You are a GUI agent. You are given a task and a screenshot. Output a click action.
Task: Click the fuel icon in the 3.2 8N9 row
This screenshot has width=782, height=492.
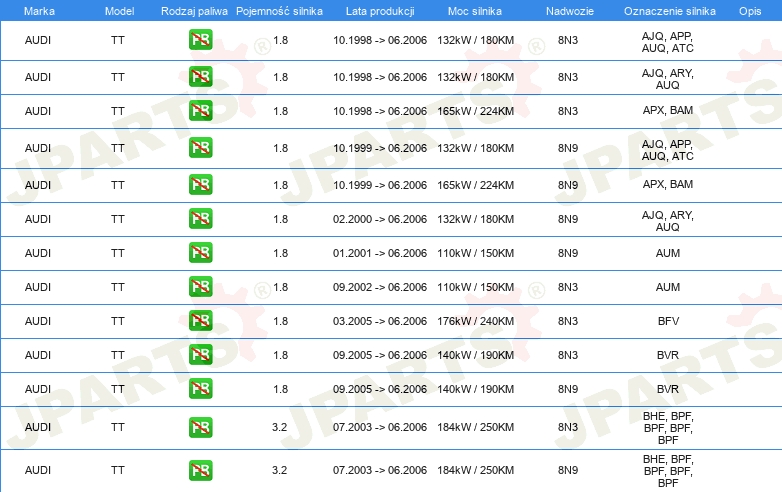point(200,470)
